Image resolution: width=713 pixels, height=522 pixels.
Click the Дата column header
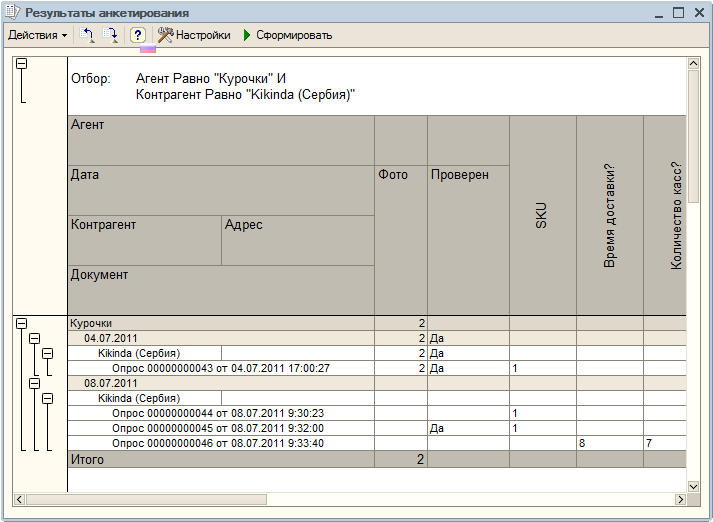[x=221, y=191]
